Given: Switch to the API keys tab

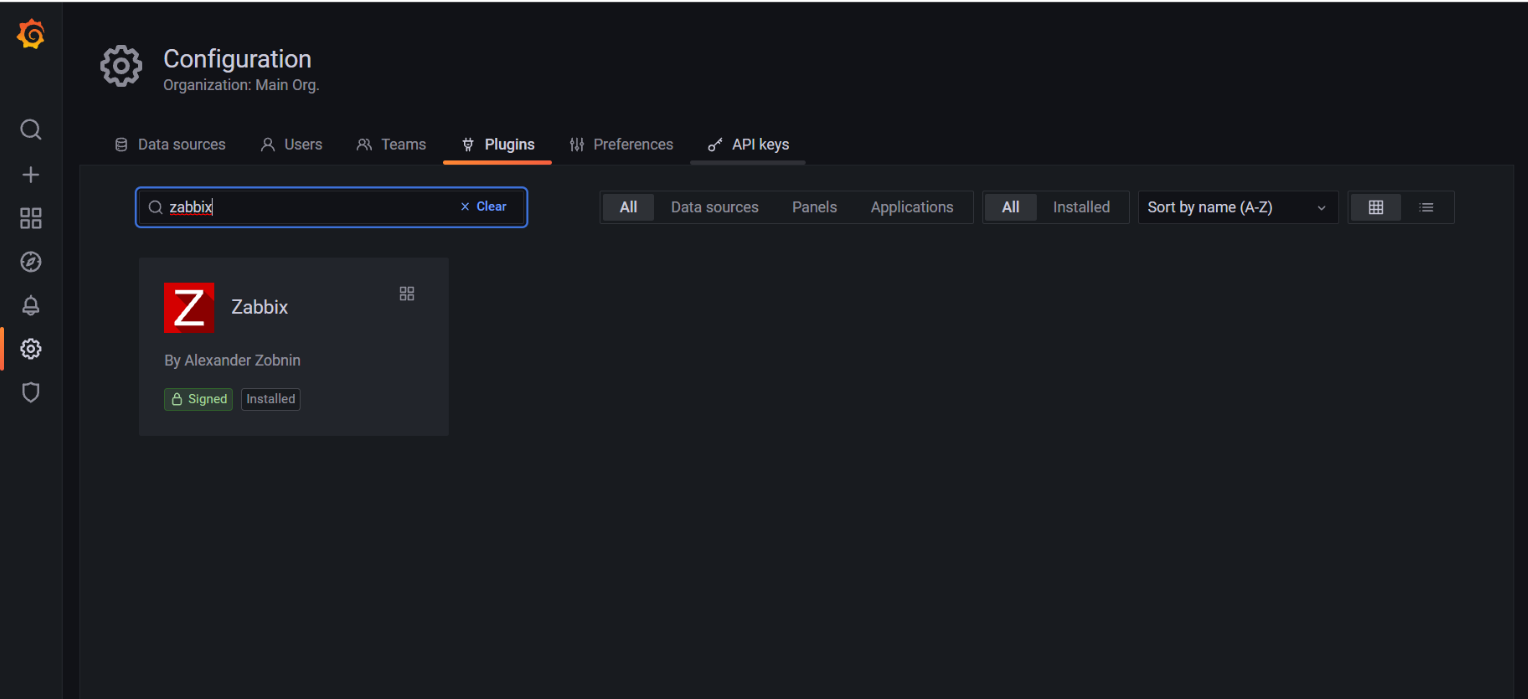Looking at the screenshot, I should [748, 145].
